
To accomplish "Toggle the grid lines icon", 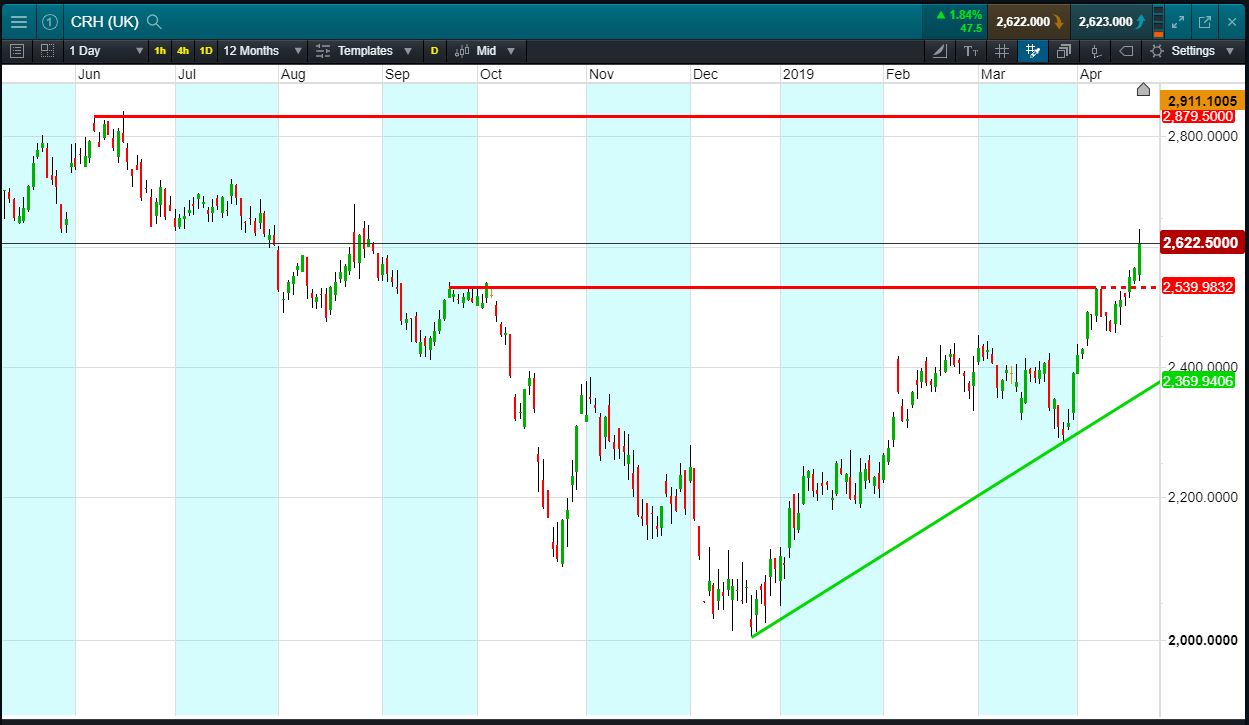I will 1003,50.
